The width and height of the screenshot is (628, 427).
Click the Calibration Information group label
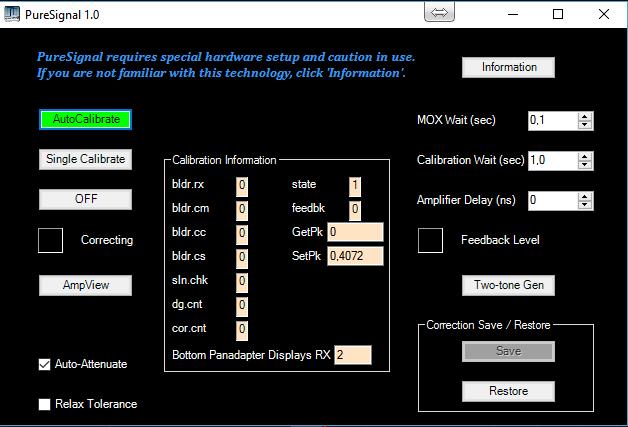(224, 160)
